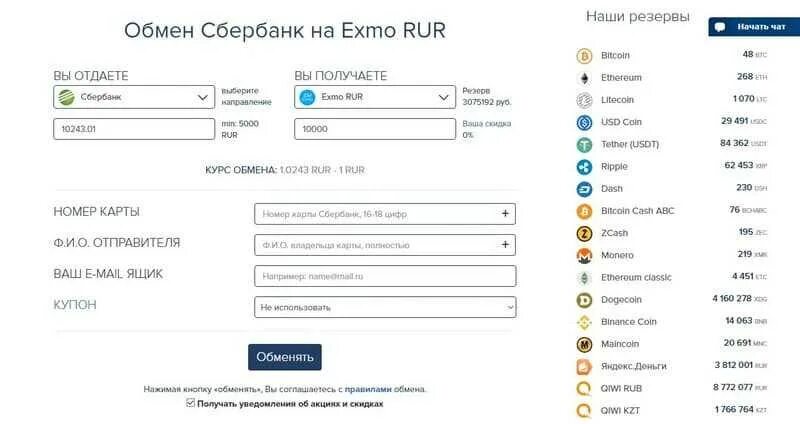The width and height of the screenshot is (800, 424).
Task: Click the Bitcoin Cash ABC label
Action: (x=637, y=211)
